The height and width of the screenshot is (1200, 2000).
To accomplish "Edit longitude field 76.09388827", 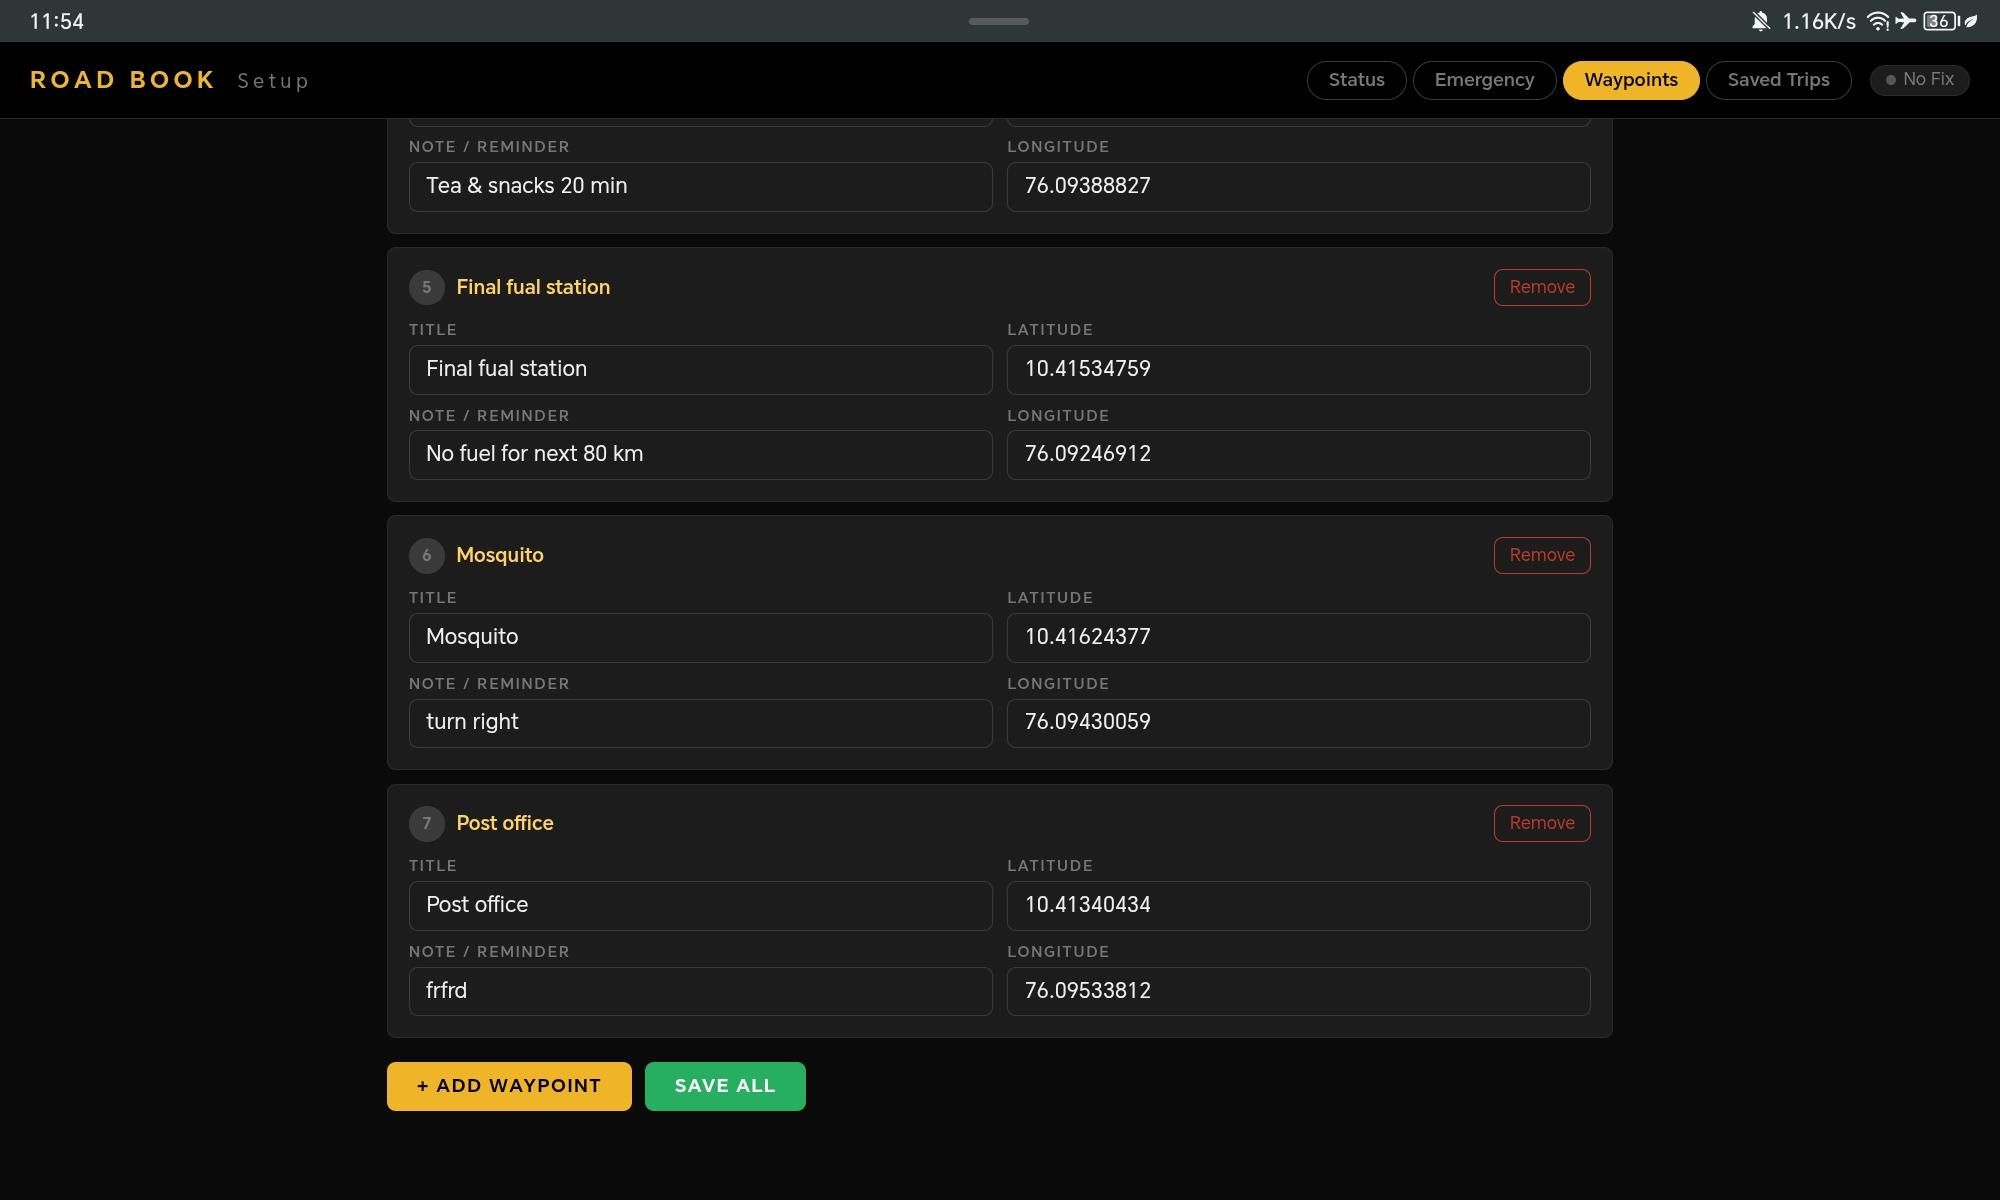I will click(1298, 187).
